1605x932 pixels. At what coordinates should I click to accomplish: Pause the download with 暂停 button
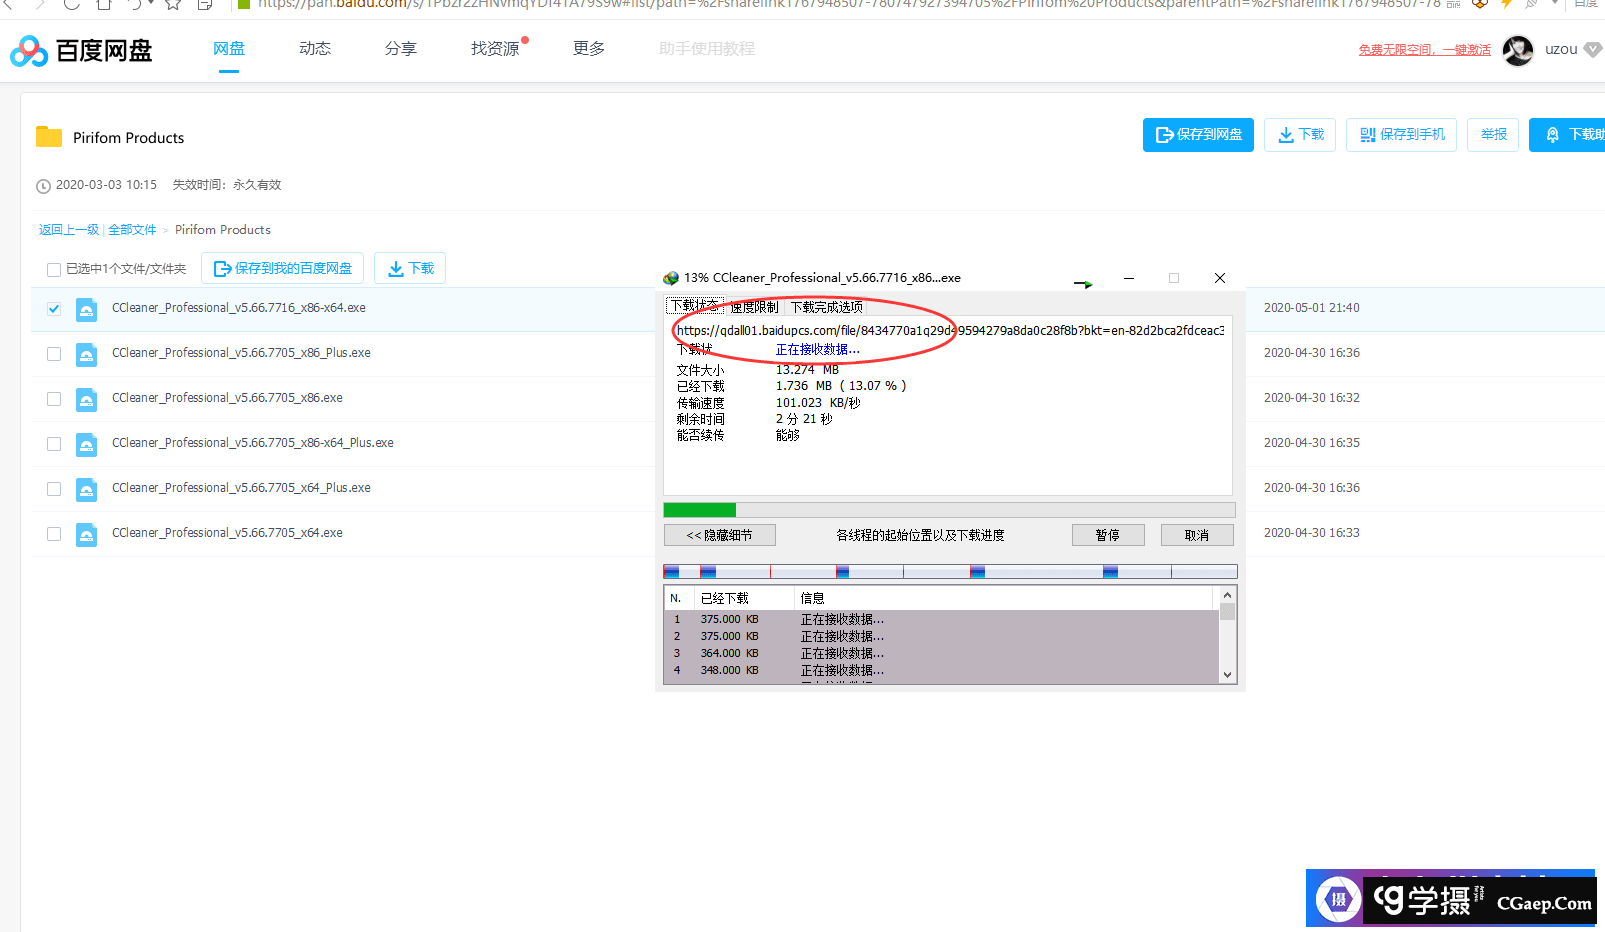pyautogui.click(x=1107, y=535)
